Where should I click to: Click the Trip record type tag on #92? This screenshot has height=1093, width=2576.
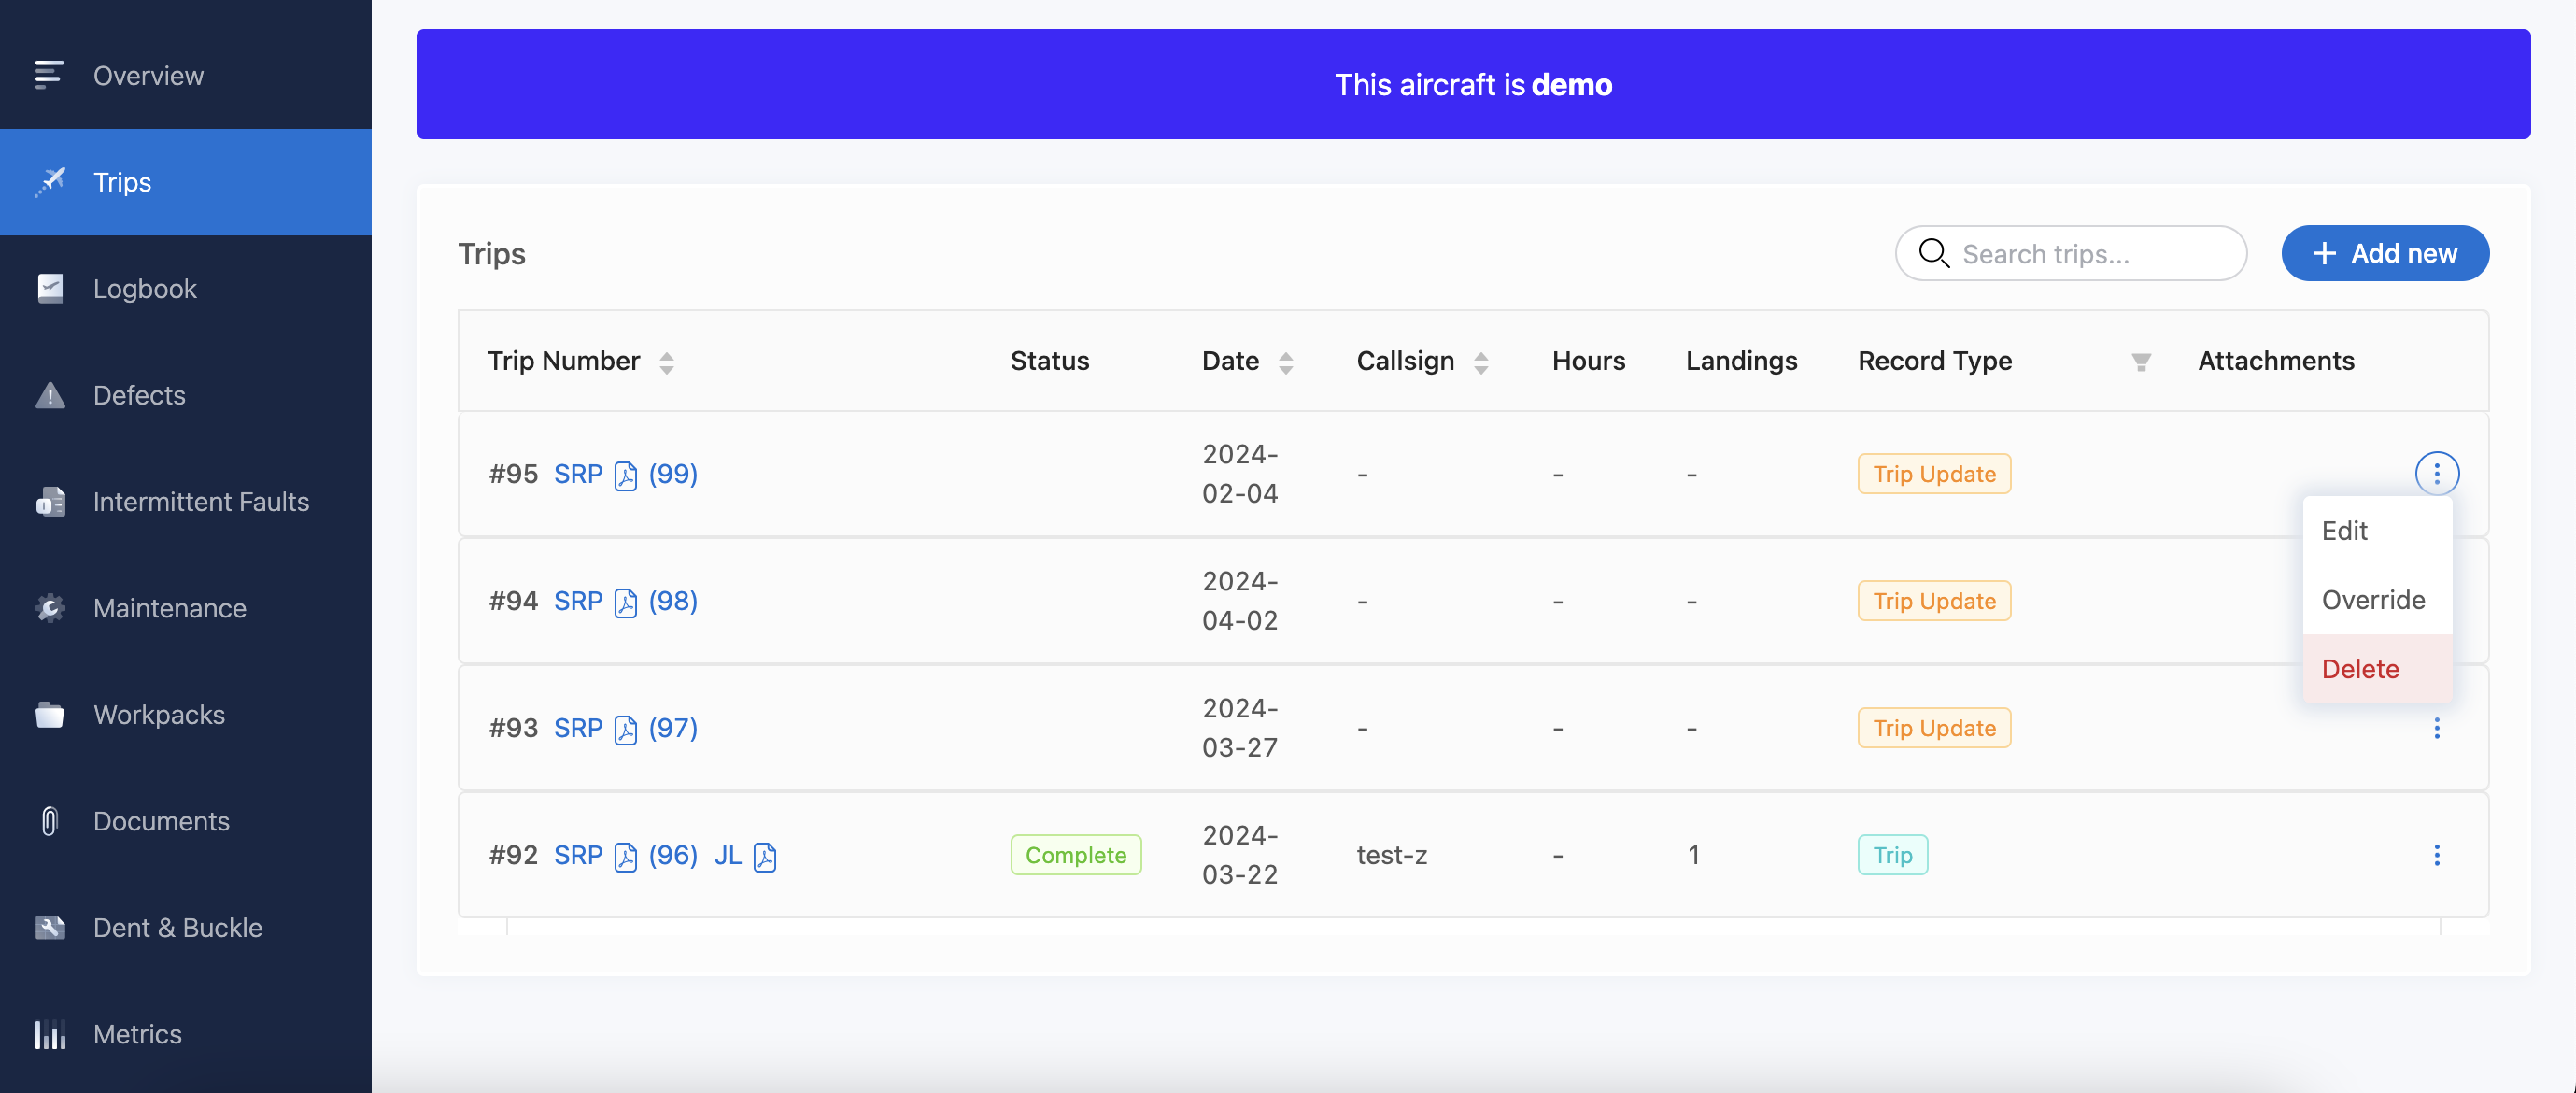(1892, 854)
